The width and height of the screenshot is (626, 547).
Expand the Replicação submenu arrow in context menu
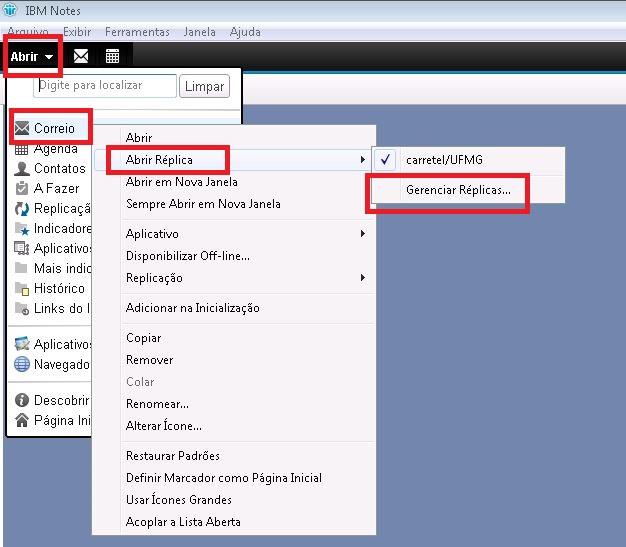pyautogui.click(x=363, y=277)
